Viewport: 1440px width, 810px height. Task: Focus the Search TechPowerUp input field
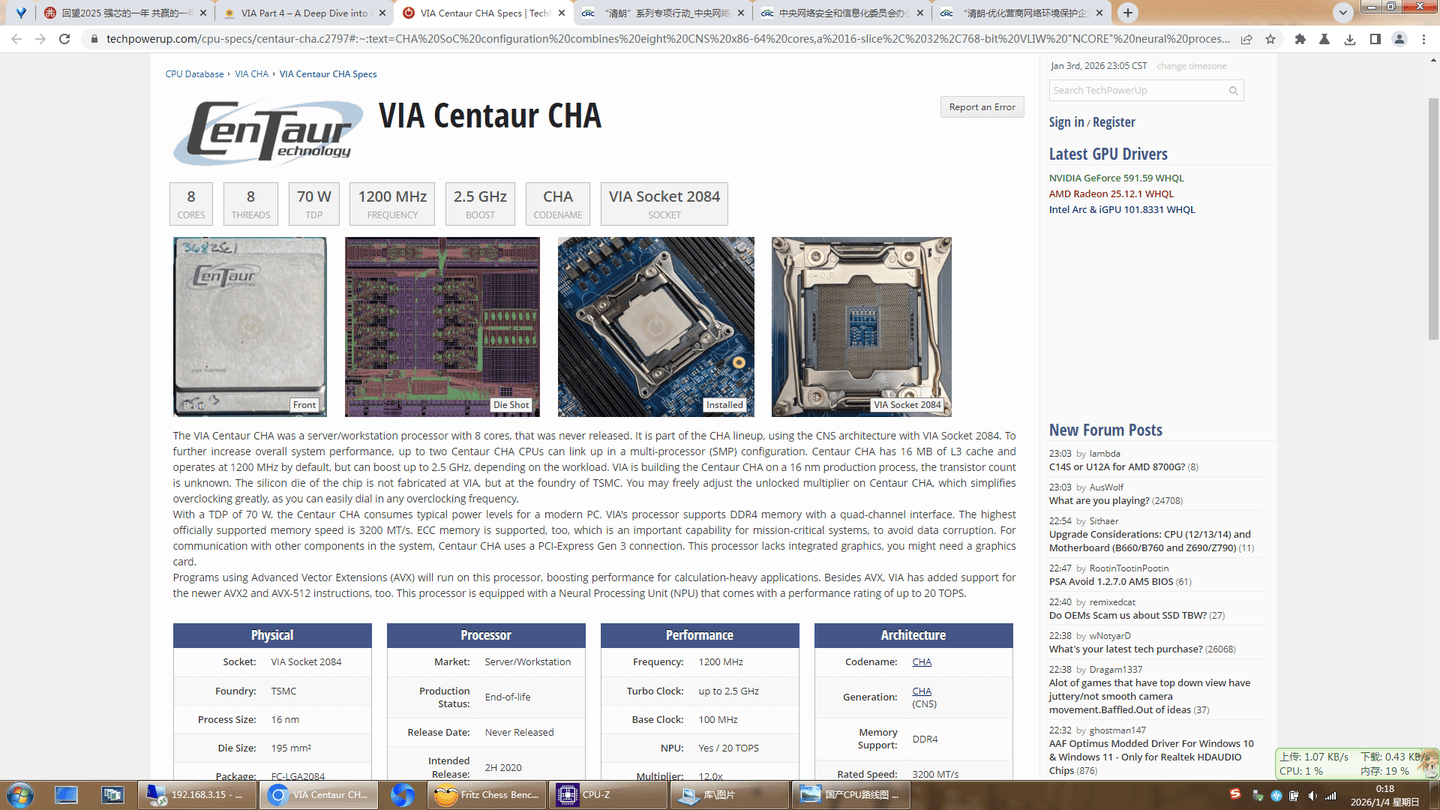point(1138,91)
